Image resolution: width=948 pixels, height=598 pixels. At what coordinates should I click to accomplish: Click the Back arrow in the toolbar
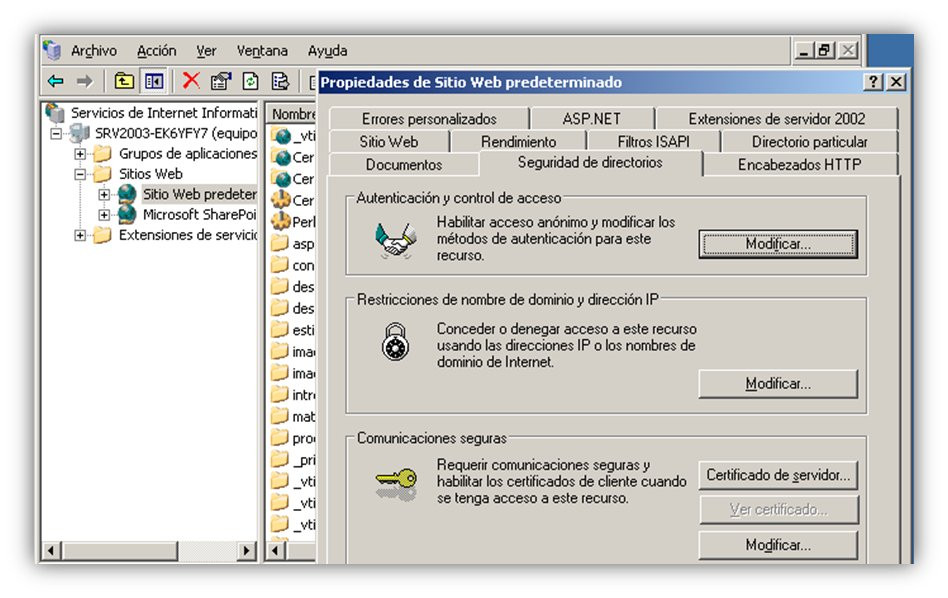(56, 80)
